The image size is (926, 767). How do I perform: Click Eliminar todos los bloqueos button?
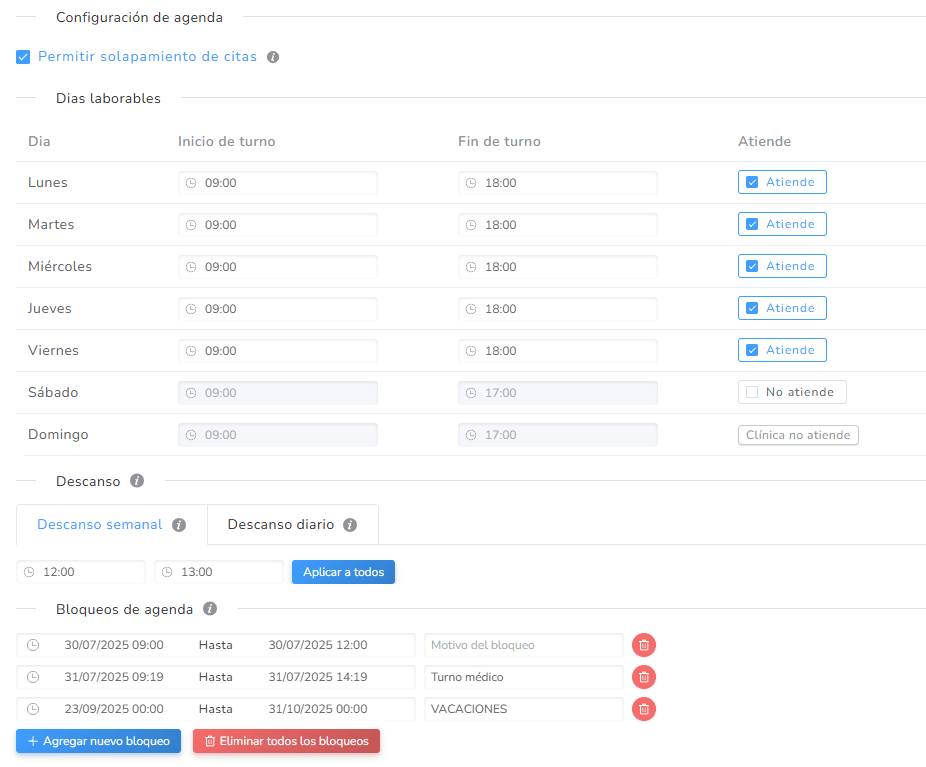click(286, 741)
